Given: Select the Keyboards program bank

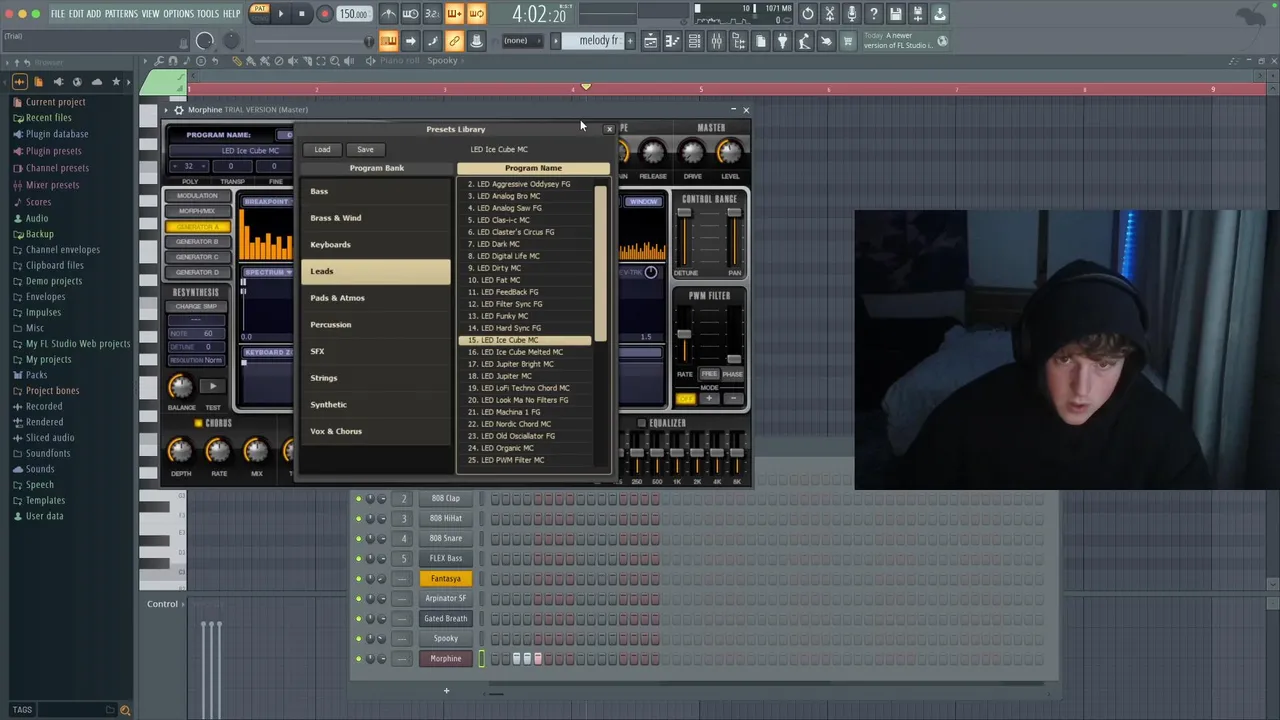Looking at the screenshot, I should point(376,244).
